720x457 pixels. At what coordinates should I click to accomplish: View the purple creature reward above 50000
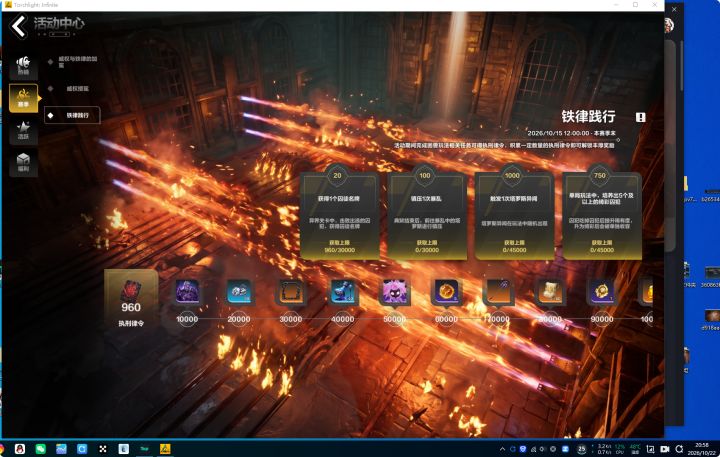click(394, 292)
